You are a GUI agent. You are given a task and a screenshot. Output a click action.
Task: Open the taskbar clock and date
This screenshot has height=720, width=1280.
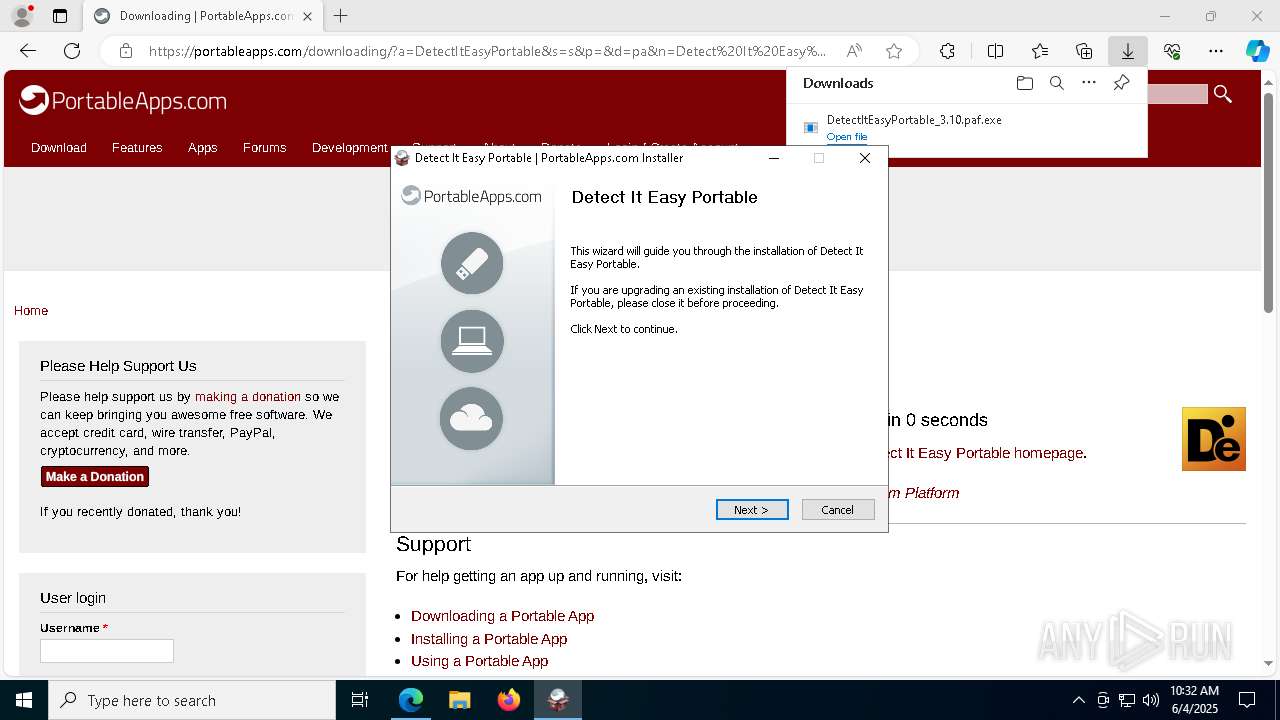pos(1194,700)
